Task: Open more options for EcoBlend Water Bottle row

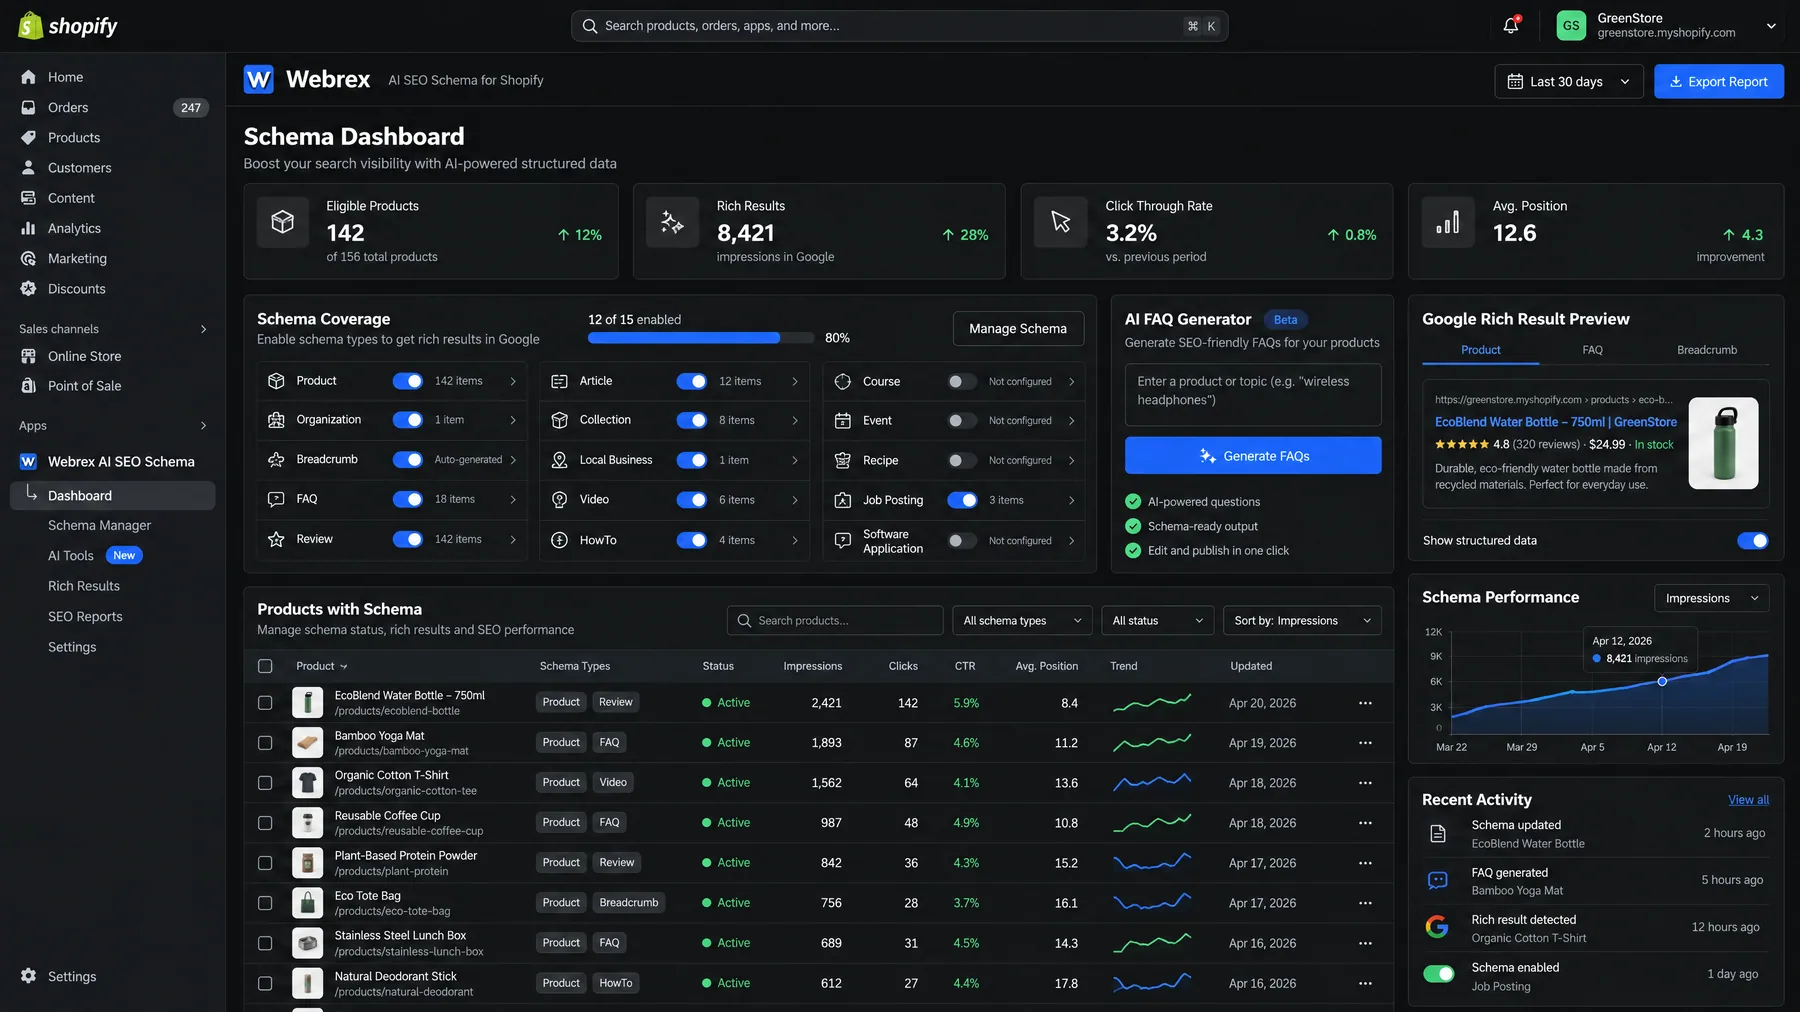Action: point(1365,703)
